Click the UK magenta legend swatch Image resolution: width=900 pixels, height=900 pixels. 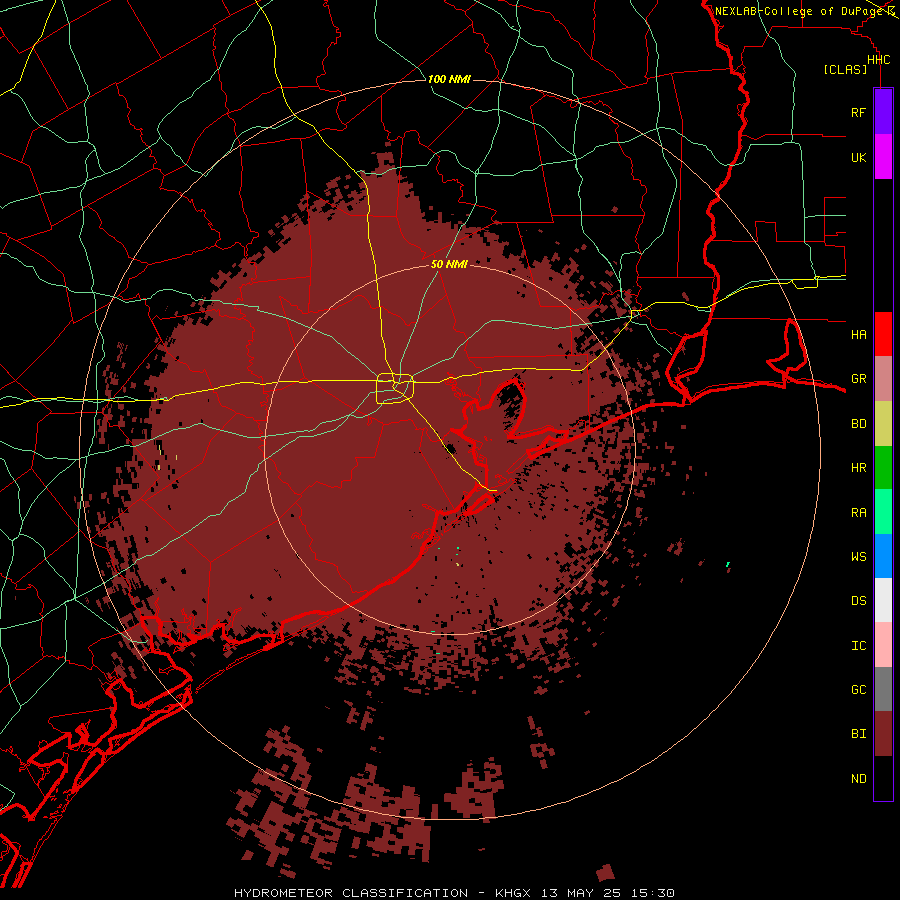pos(883,157)
